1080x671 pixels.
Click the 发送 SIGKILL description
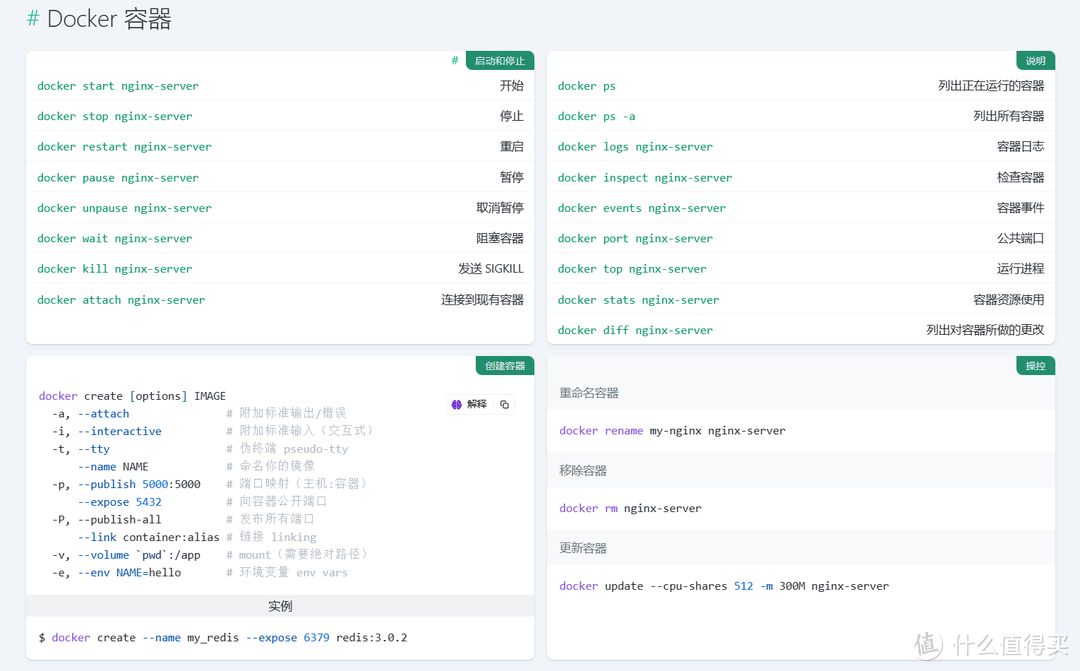pyautogui.click(x=491, y=268)
